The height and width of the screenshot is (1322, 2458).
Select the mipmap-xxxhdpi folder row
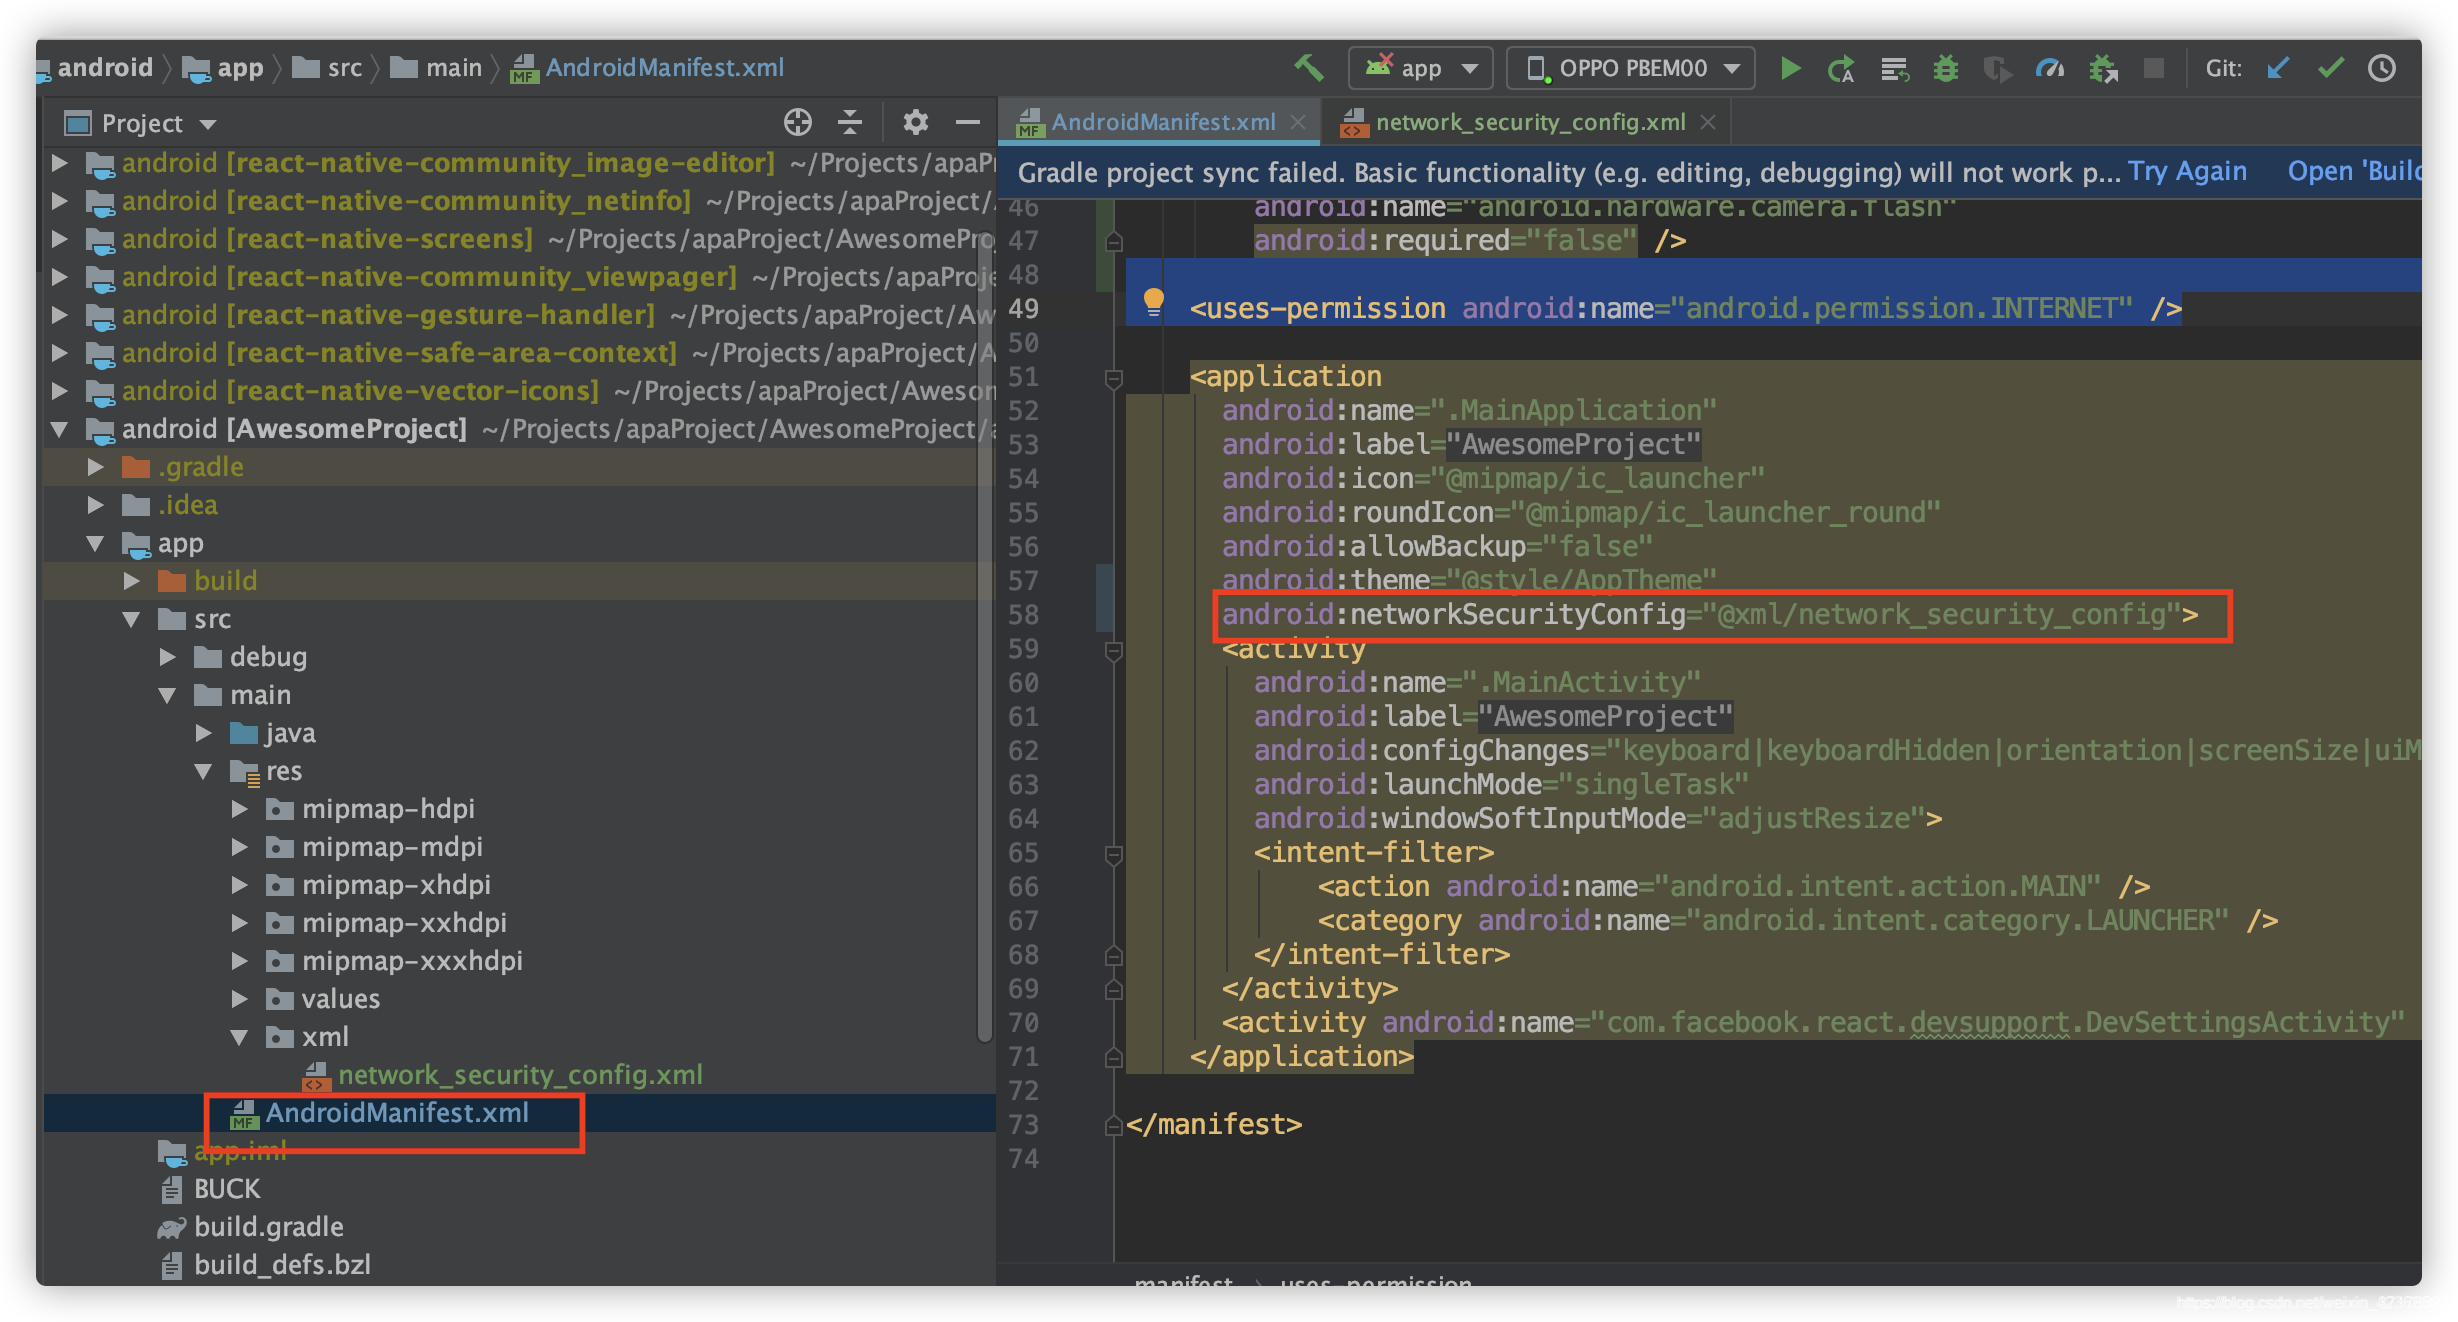520,961
